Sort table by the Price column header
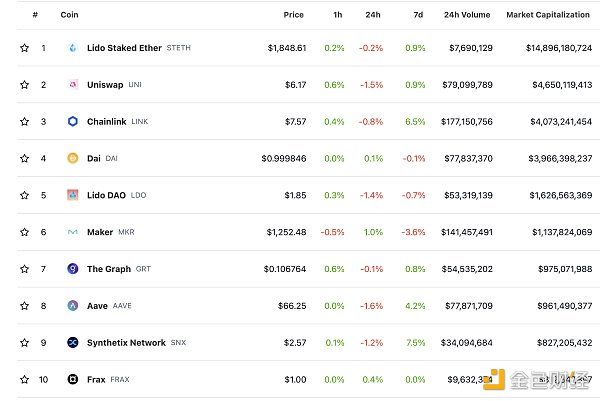600x401 pixels. (293, 15)
